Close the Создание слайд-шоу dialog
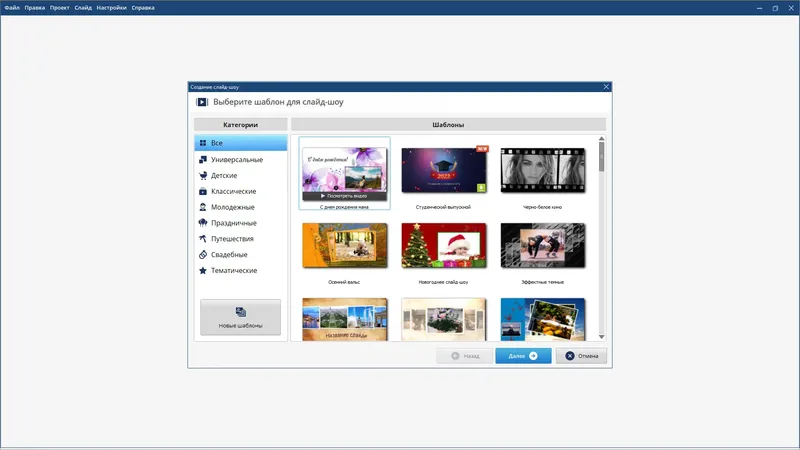The height and width of the screenshot is (450, 800). (606, 87)
